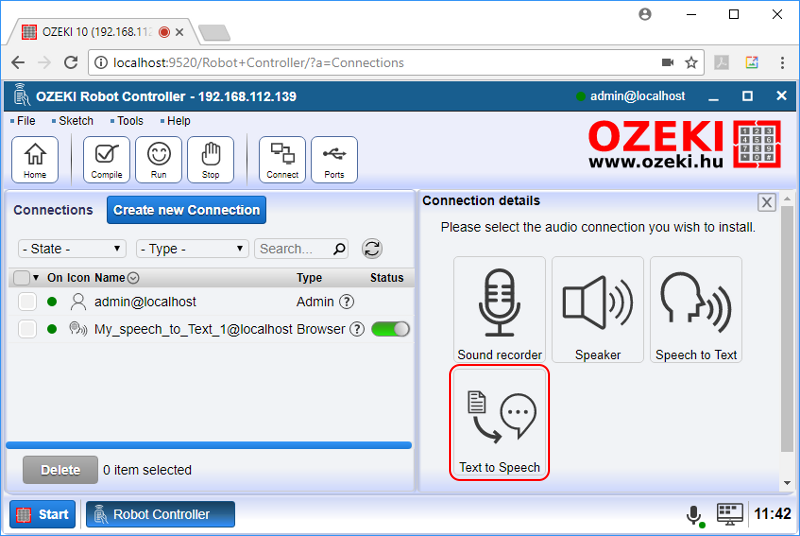Click Create new Connection button
The height and width of the screenshot is (536, 800).
click(x=186, y=210)
